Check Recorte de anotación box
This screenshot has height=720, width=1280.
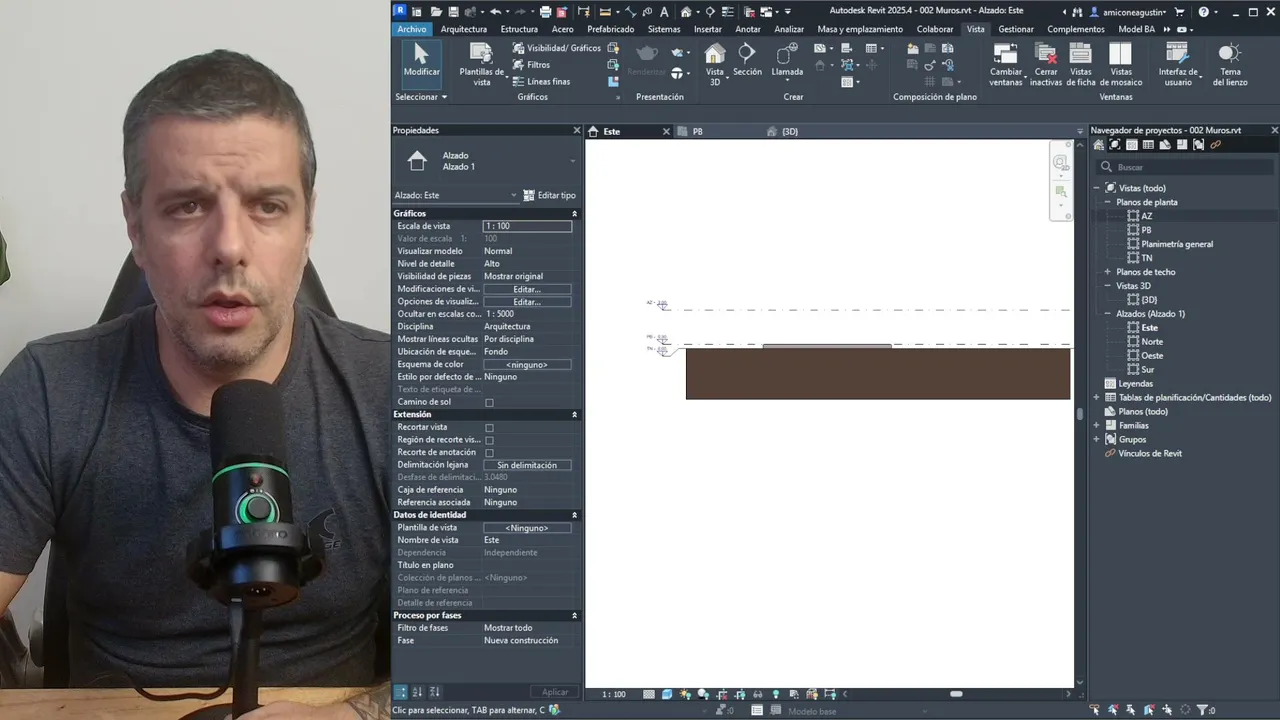tap(489, 453)
